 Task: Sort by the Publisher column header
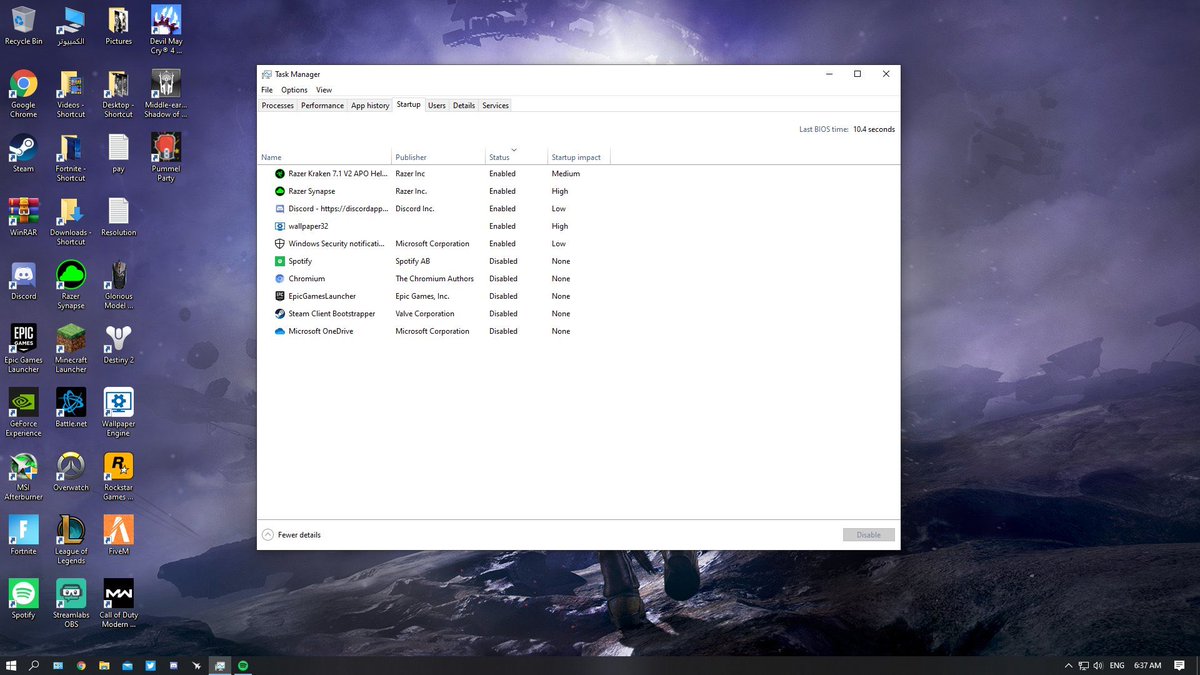tap(438, 157)
